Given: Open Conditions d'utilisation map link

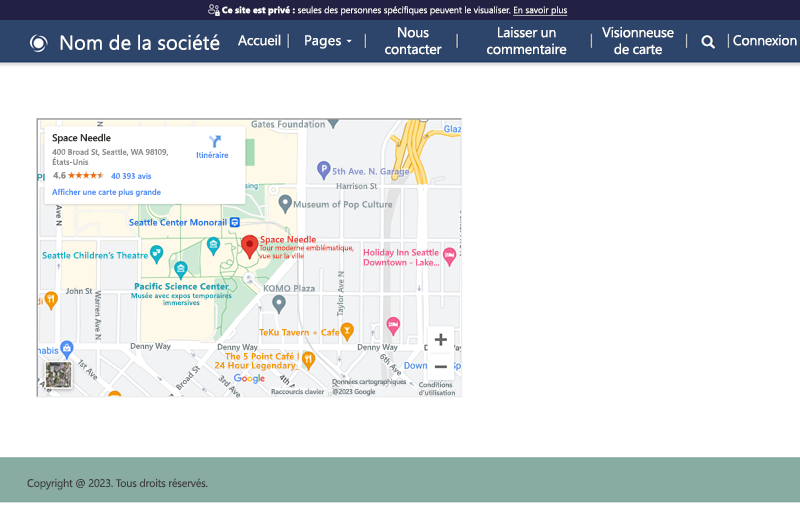Looking at the screenshot, I should click(437, 389).
